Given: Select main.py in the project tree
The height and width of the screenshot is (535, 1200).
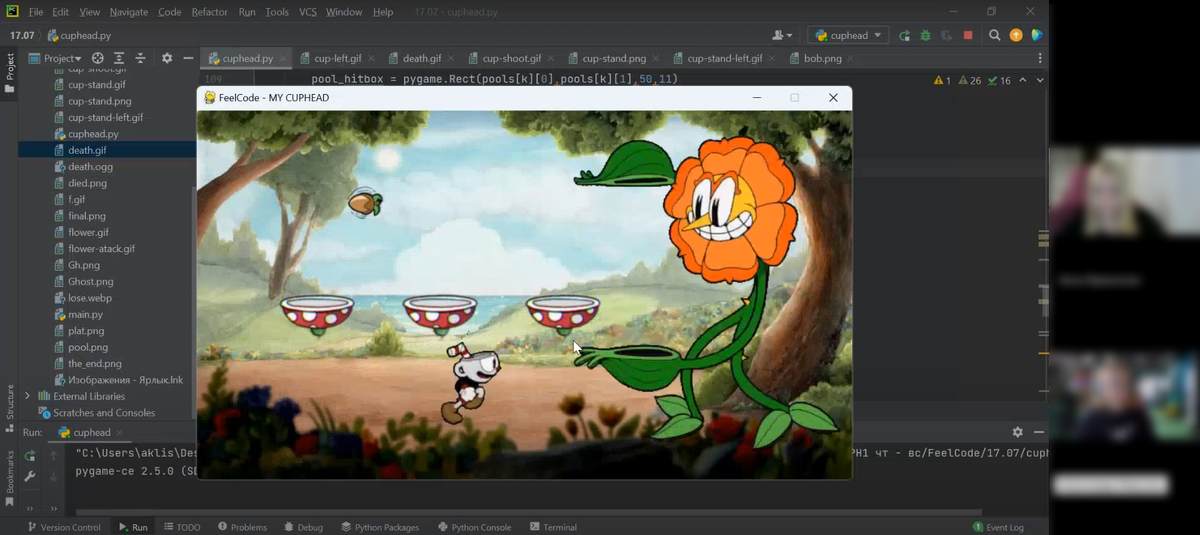Looking at the screenshot, I should (85, 314).
